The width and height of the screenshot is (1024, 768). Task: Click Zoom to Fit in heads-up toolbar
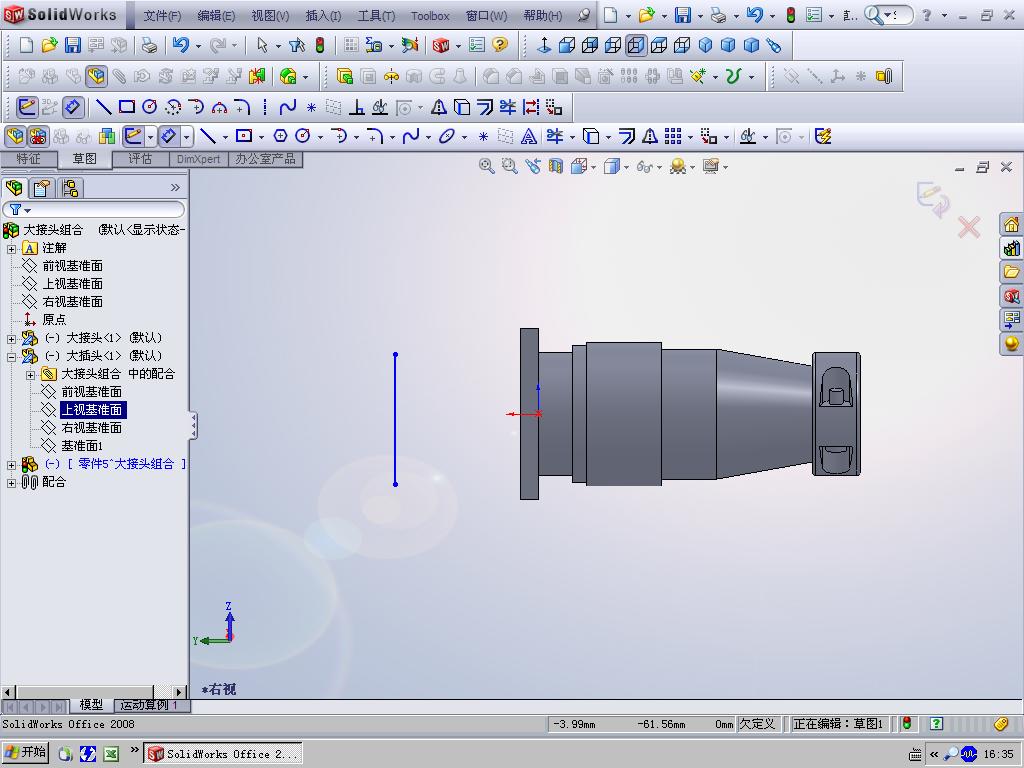click(487, 167)
